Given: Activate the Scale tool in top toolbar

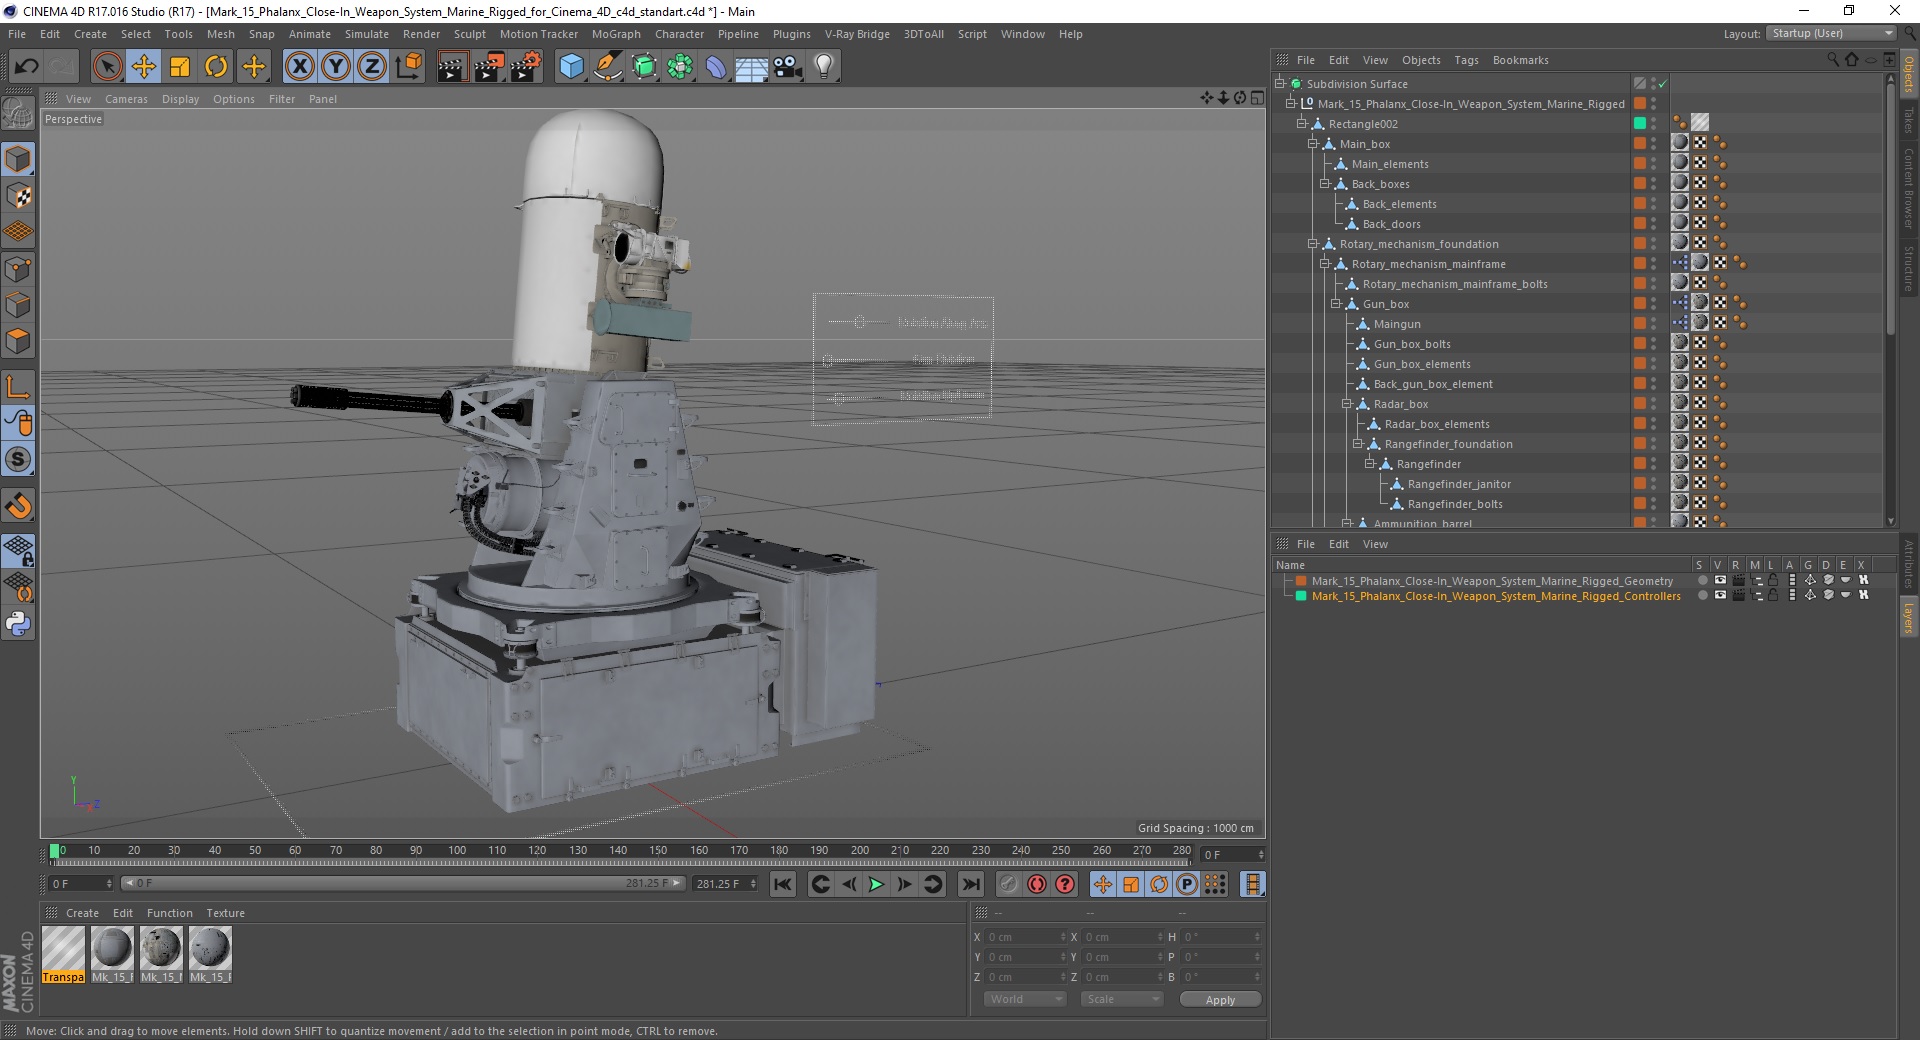Looking at the screenshot, I should point(180,67).
